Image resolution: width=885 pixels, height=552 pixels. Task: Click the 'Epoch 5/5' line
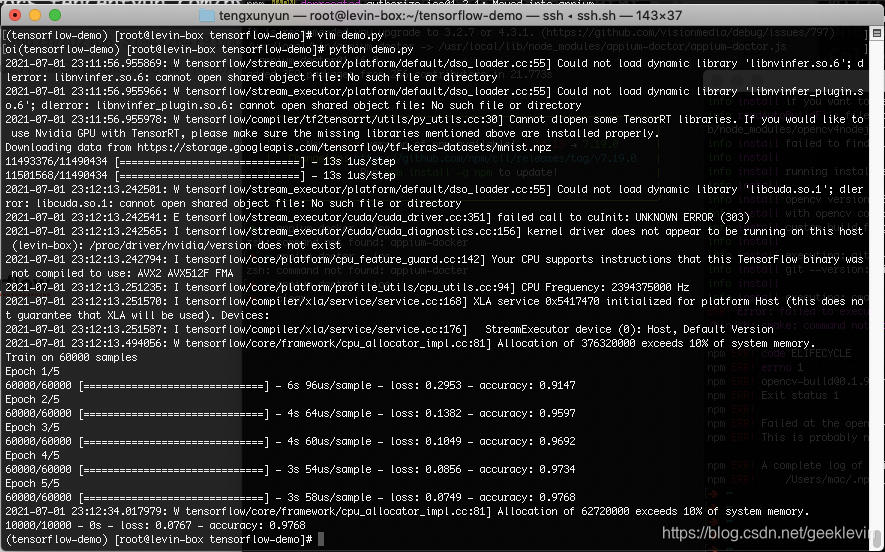click(32, 483)
